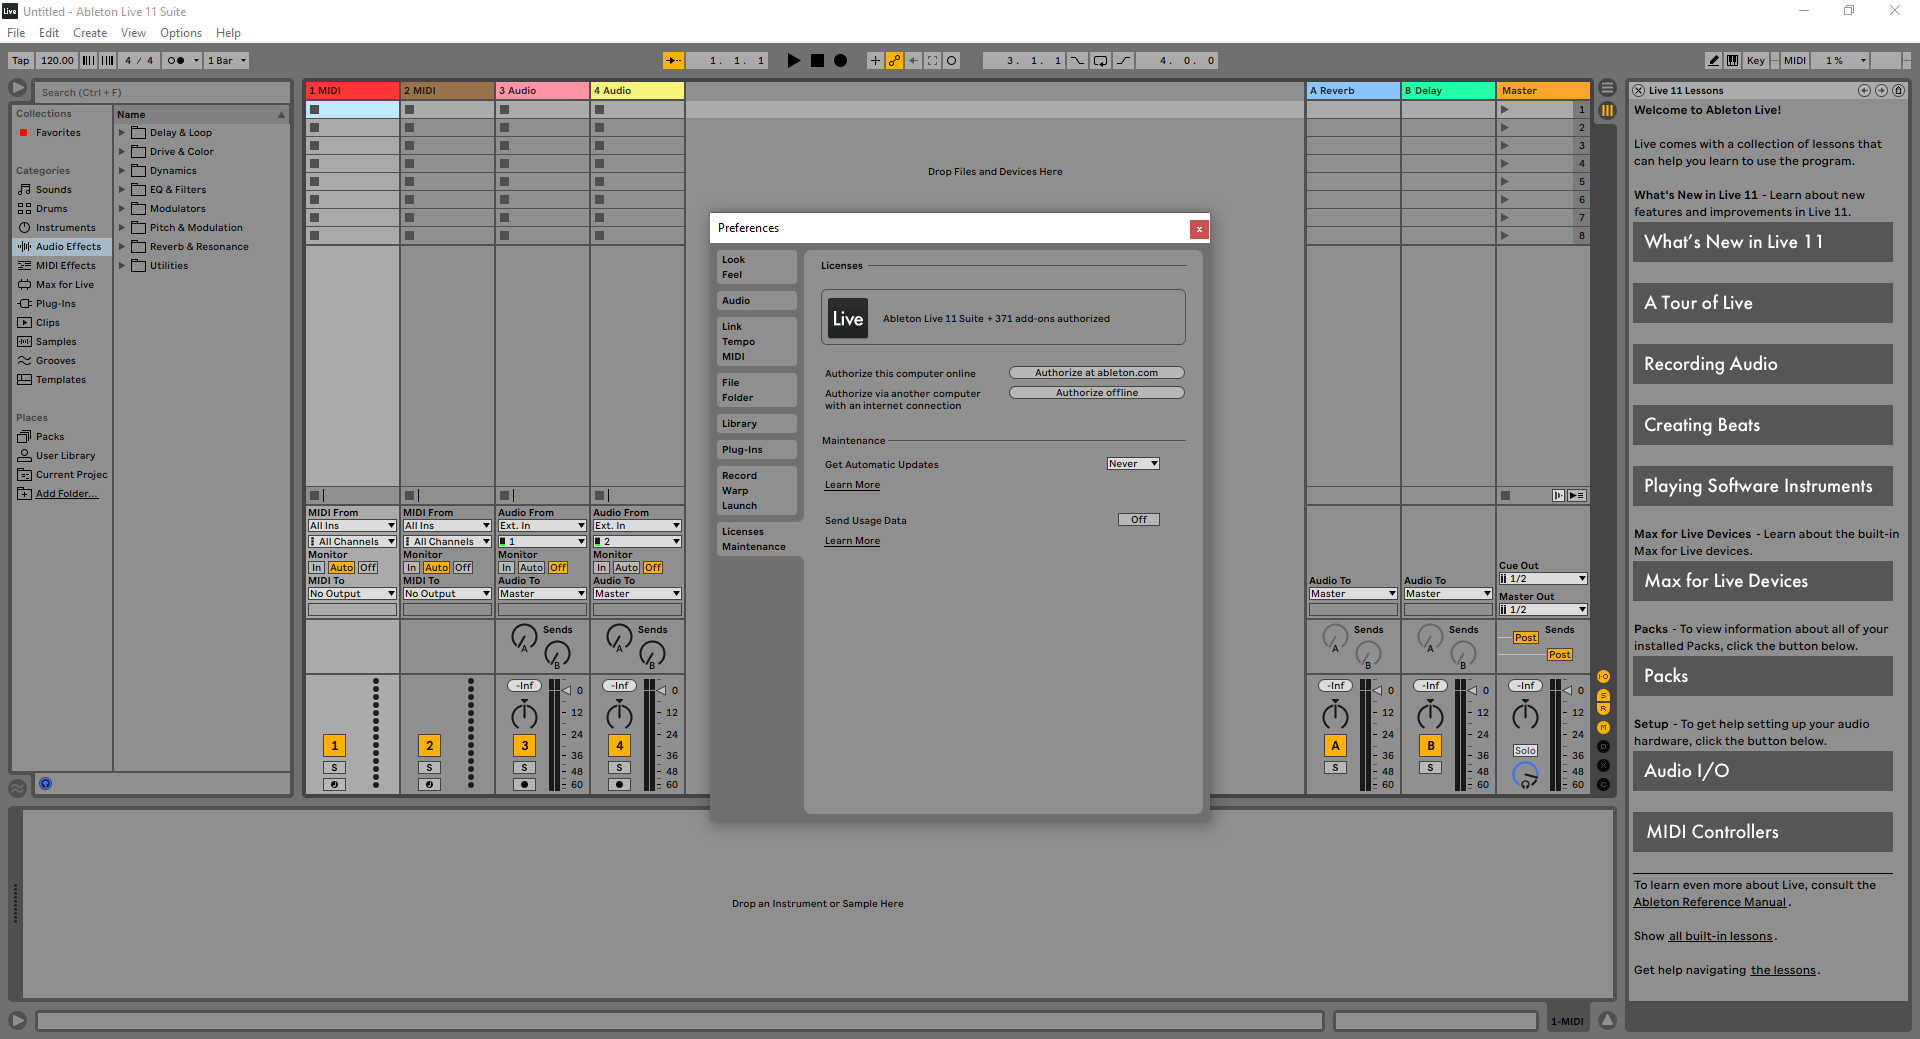The height and width of the screenshot is (1039, 1920).
Task: Switch to Arrangement view with horizontal-lines icon
Action: point(1607,88)
